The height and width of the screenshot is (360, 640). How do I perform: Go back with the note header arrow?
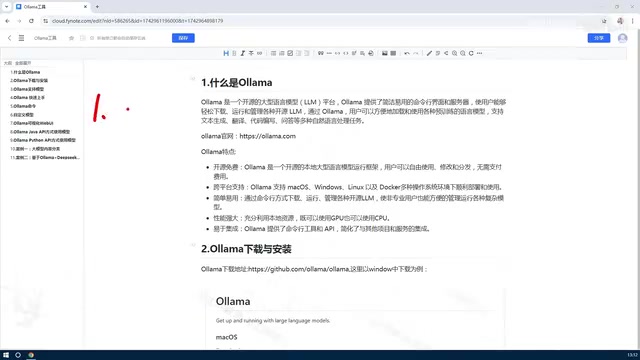[x=9, y=38]
